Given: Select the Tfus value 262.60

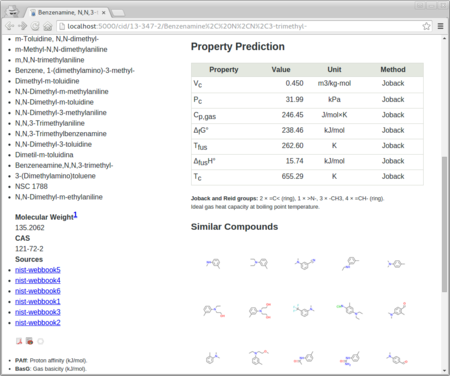Looking at the screenshot, I should pos(292,146).
